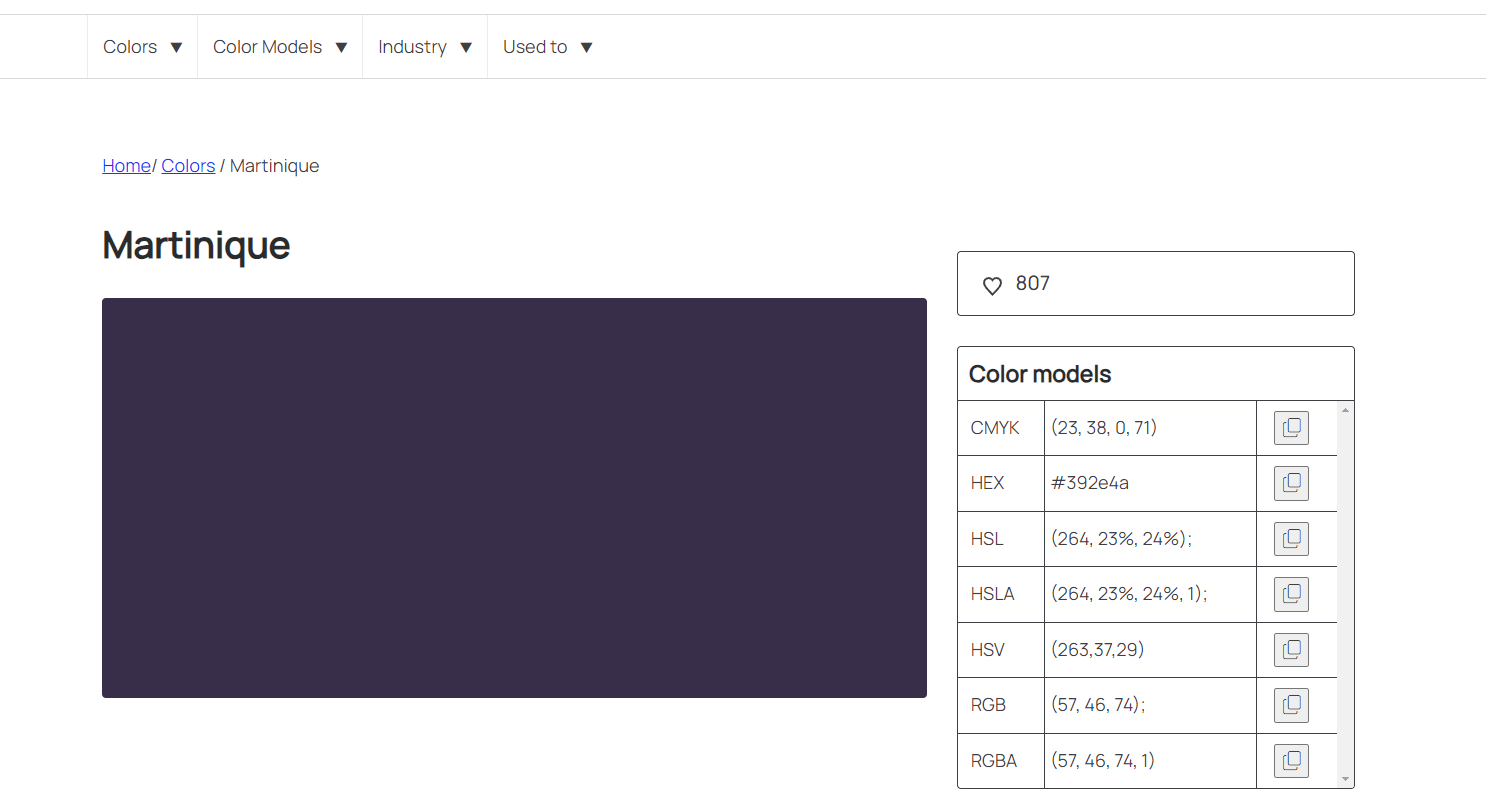The height and width of the screenshot is (804, 1486).
Task: Click the 807 likes count
Action: pos(1033,284)
